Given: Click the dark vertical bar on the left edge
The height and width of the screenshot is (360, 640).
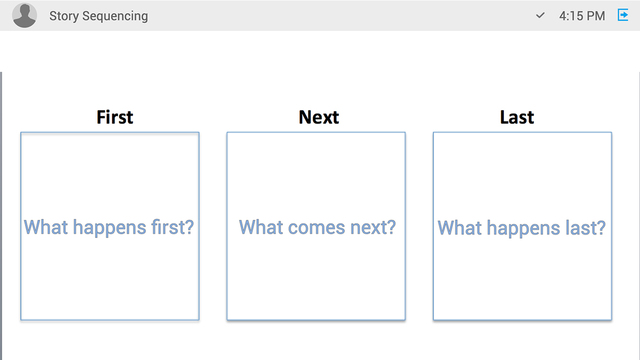Looking at the screenshot, I should [1, 216].
